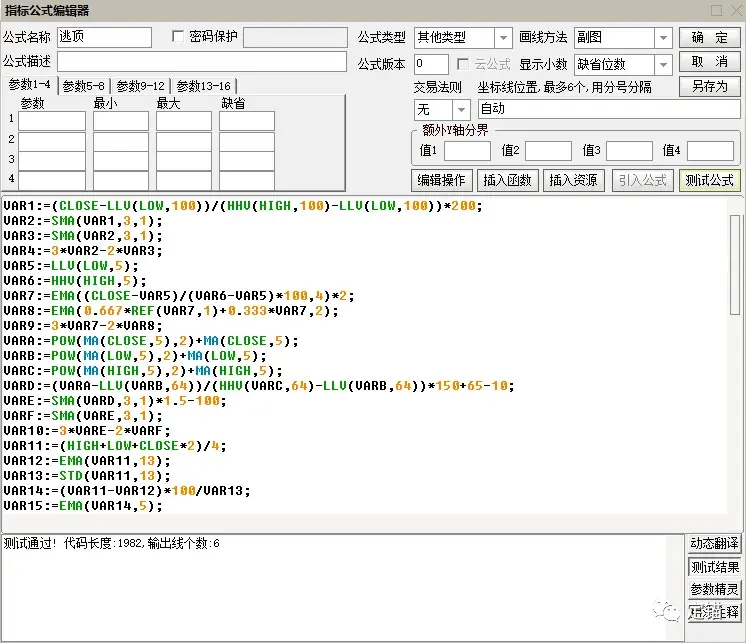Click row 1 最小 field

pos(121,121)
